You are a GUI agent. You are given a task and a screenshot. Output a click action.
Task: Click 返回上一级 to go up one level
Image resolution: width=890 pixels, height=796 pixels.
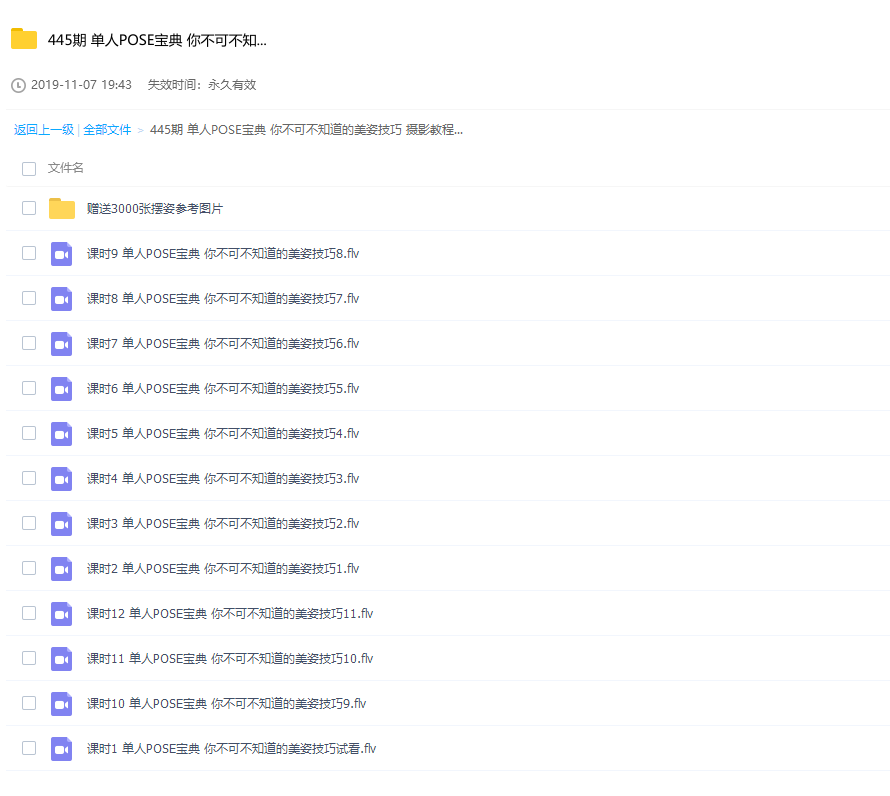click(44, 130)
